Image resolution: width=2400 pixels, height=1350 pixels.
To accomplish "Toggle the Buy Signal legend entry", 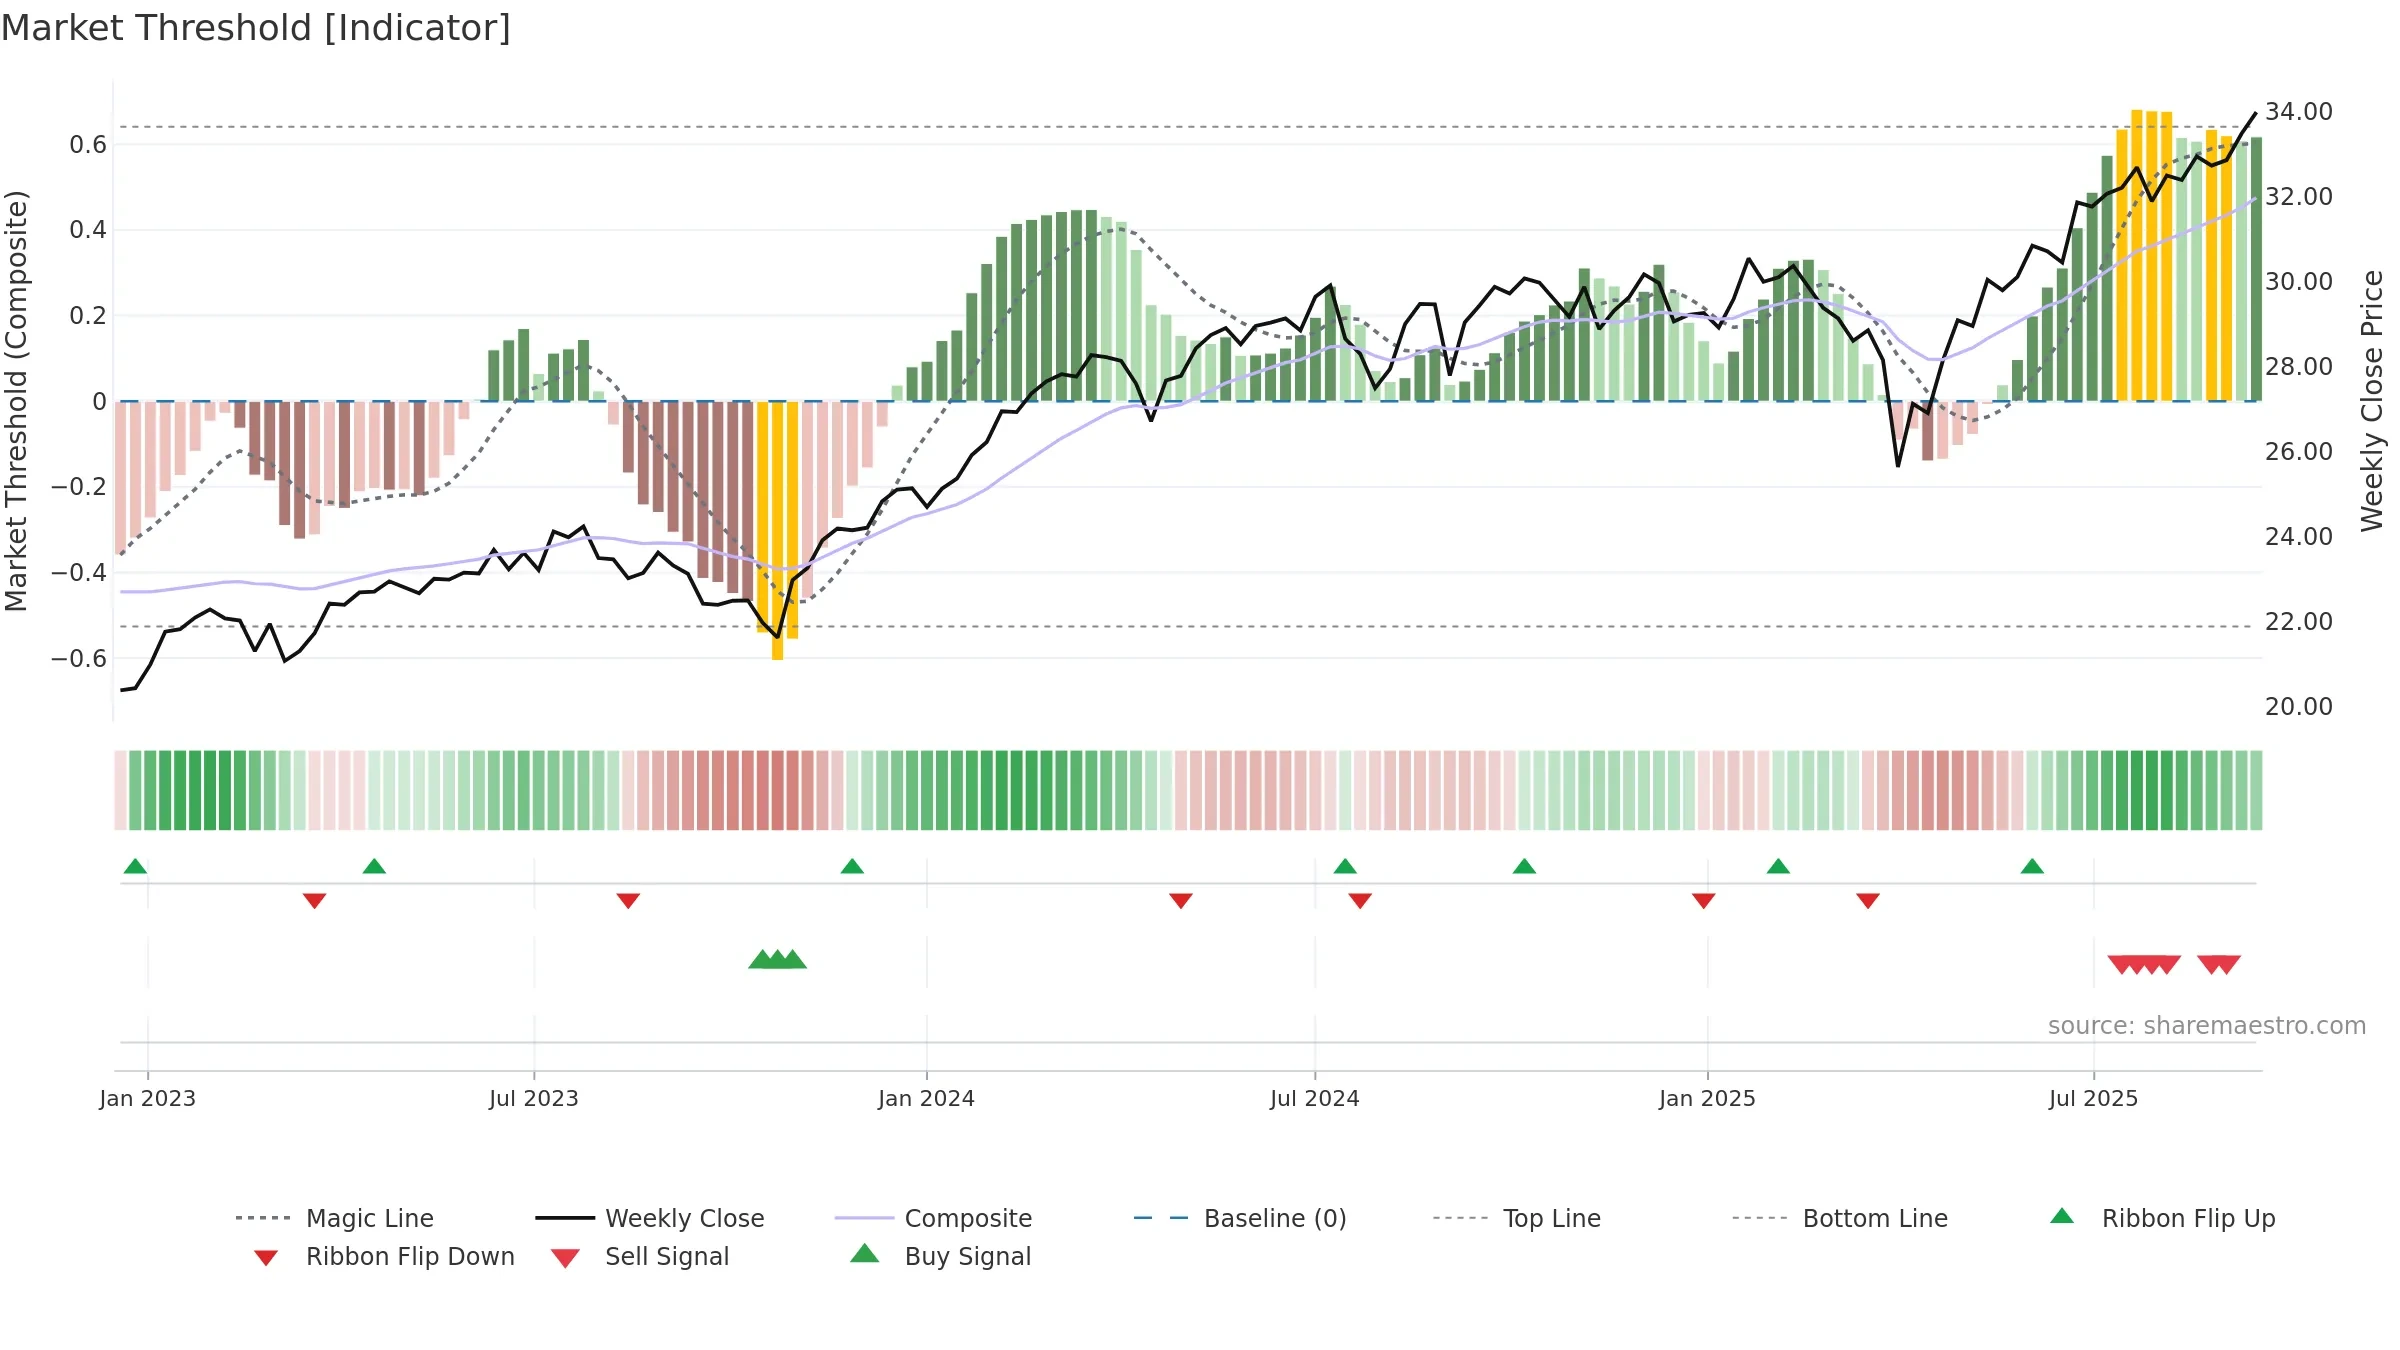I will [x=940, y=1256].
